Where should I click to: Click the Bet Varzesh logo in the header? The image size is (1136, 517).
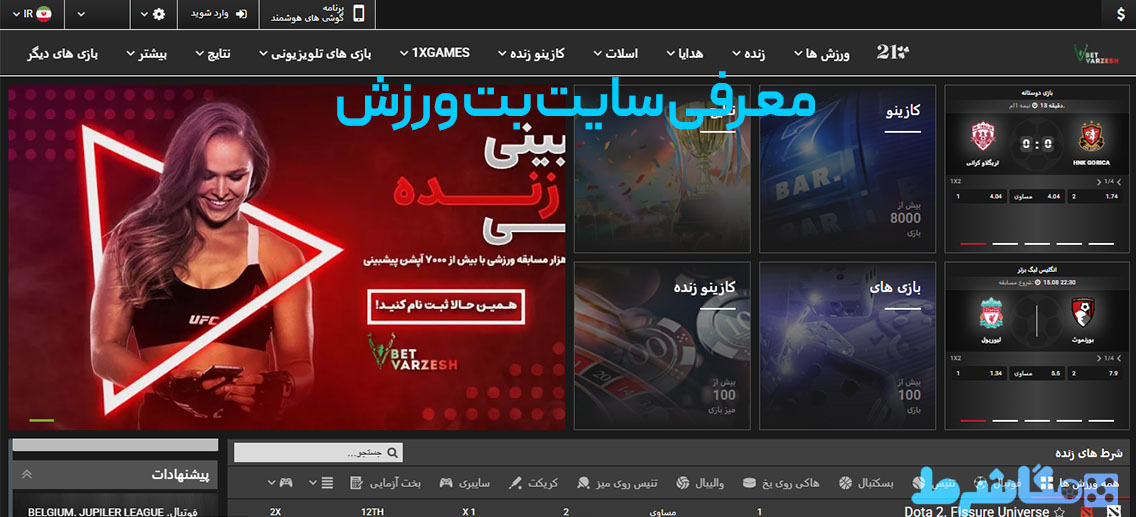coord(1095,53)
